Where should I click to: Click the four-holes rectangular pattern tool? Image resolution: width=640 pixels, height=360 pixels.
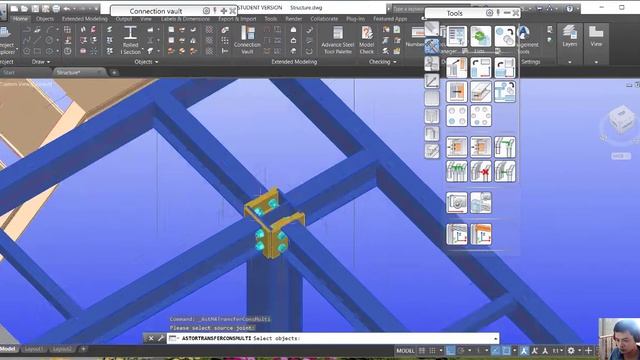click(x=457, y=116)
